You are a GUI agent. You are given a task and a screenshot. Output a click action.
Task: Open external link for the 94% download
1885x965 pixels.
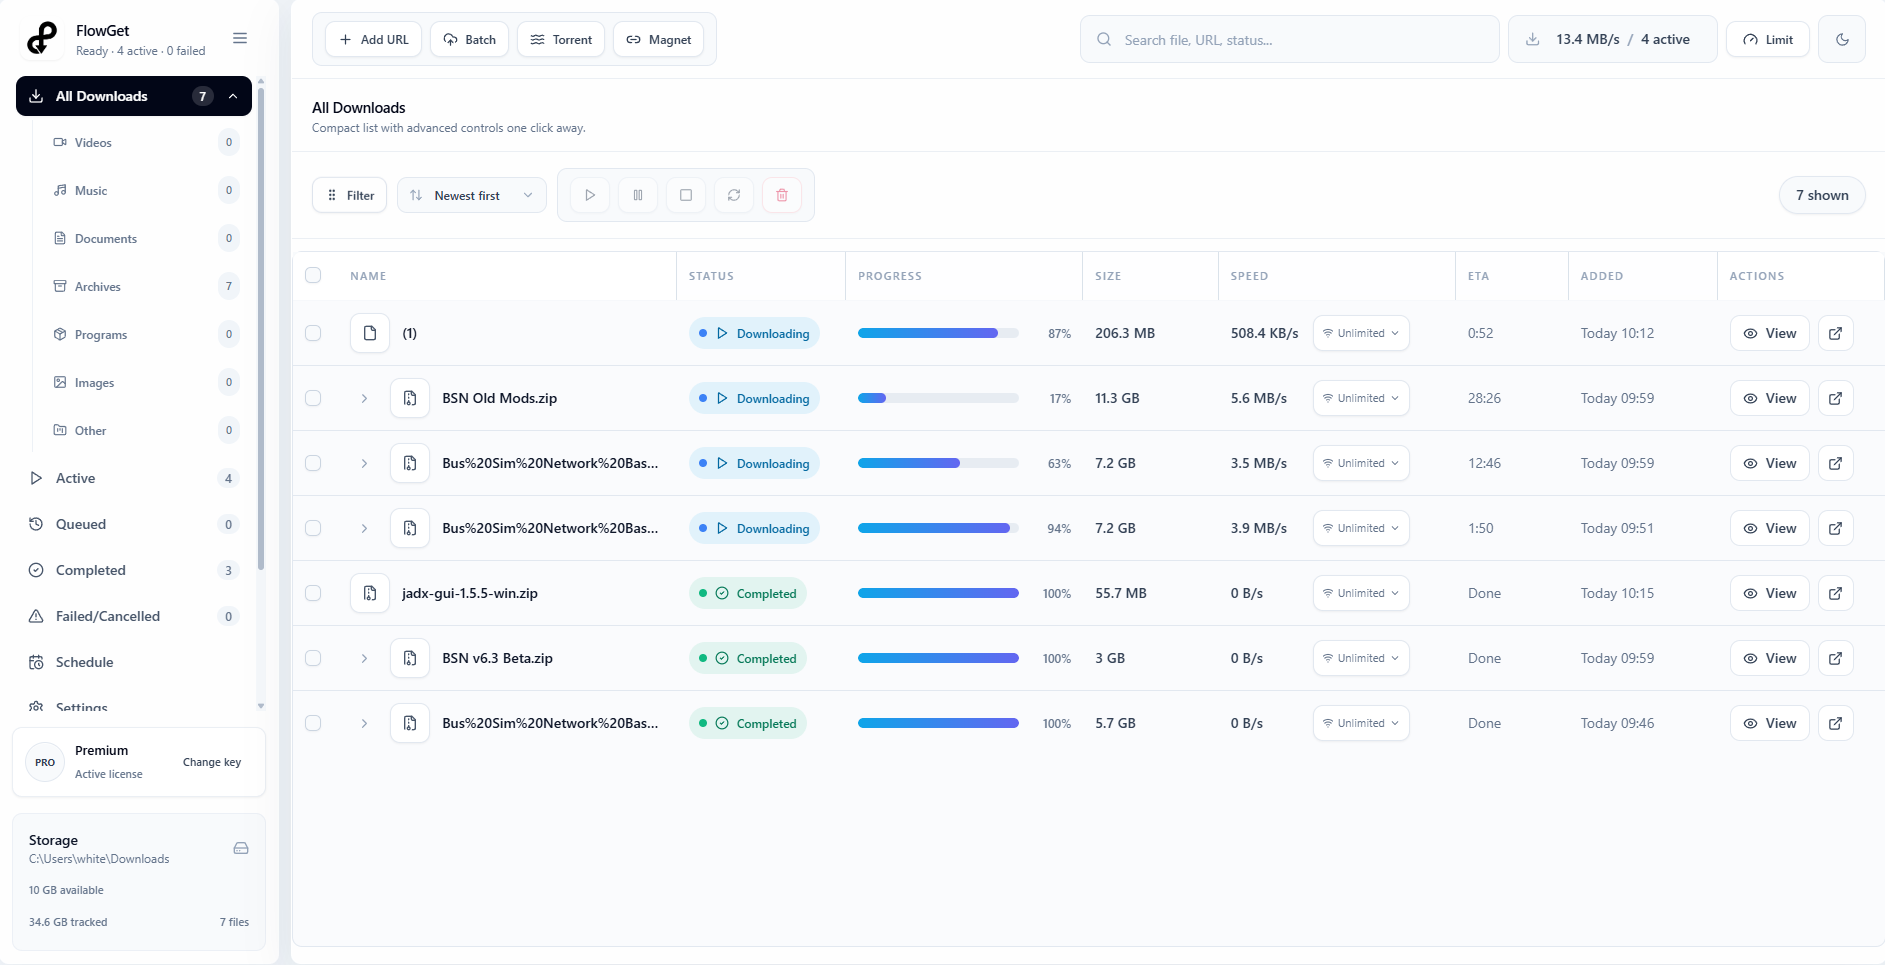1836,528
